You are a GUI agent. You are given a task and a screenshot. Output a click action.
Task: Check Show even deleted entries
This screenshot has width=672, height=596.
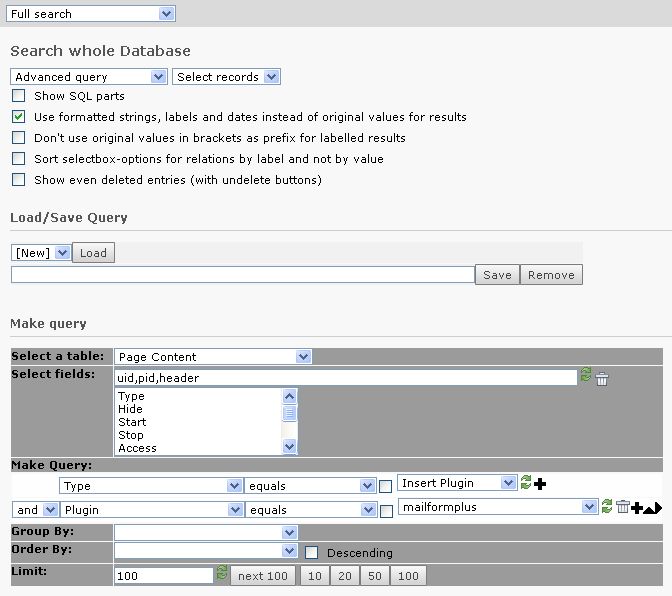(18, 180)
